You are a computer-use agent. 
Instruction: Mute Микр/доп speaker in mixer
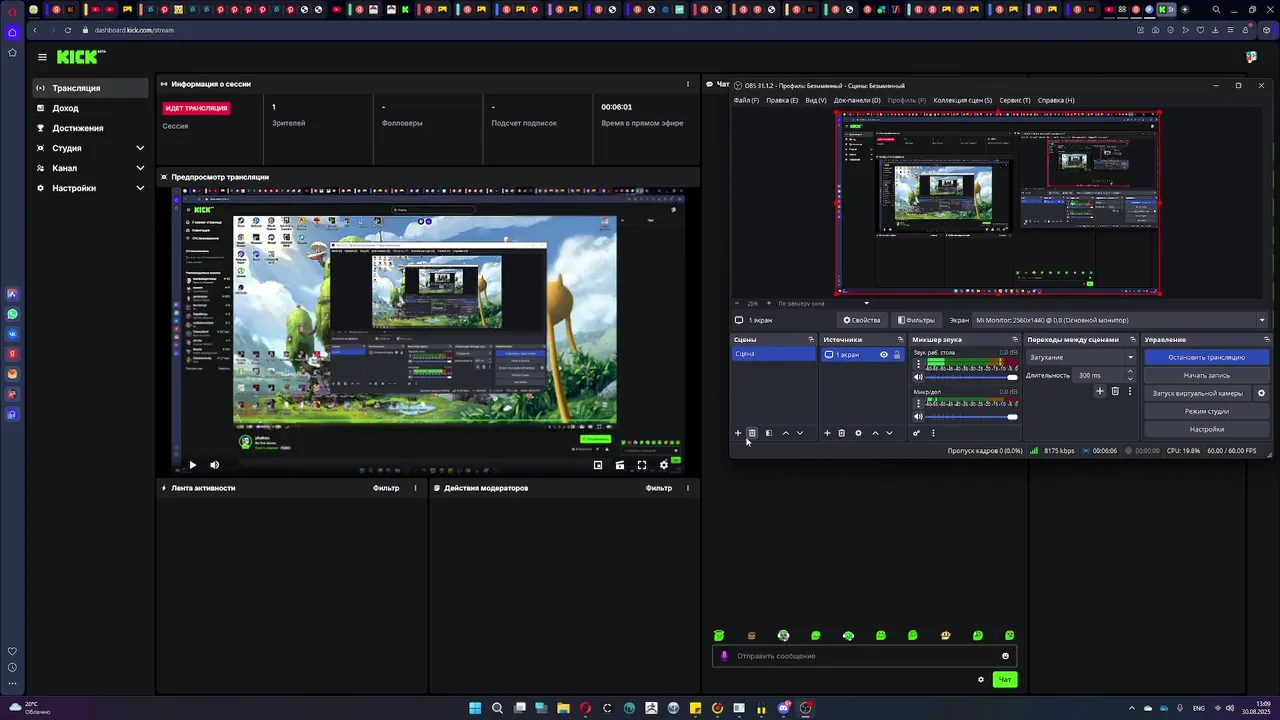pyautogui.click(x=918, y=416)
